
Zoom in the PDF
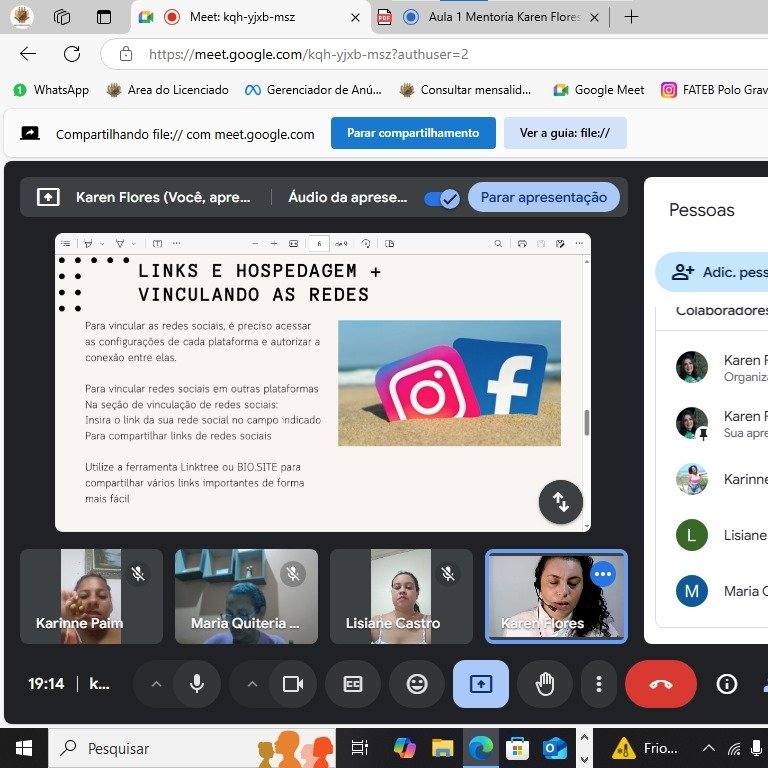click(x=274, y=243)
